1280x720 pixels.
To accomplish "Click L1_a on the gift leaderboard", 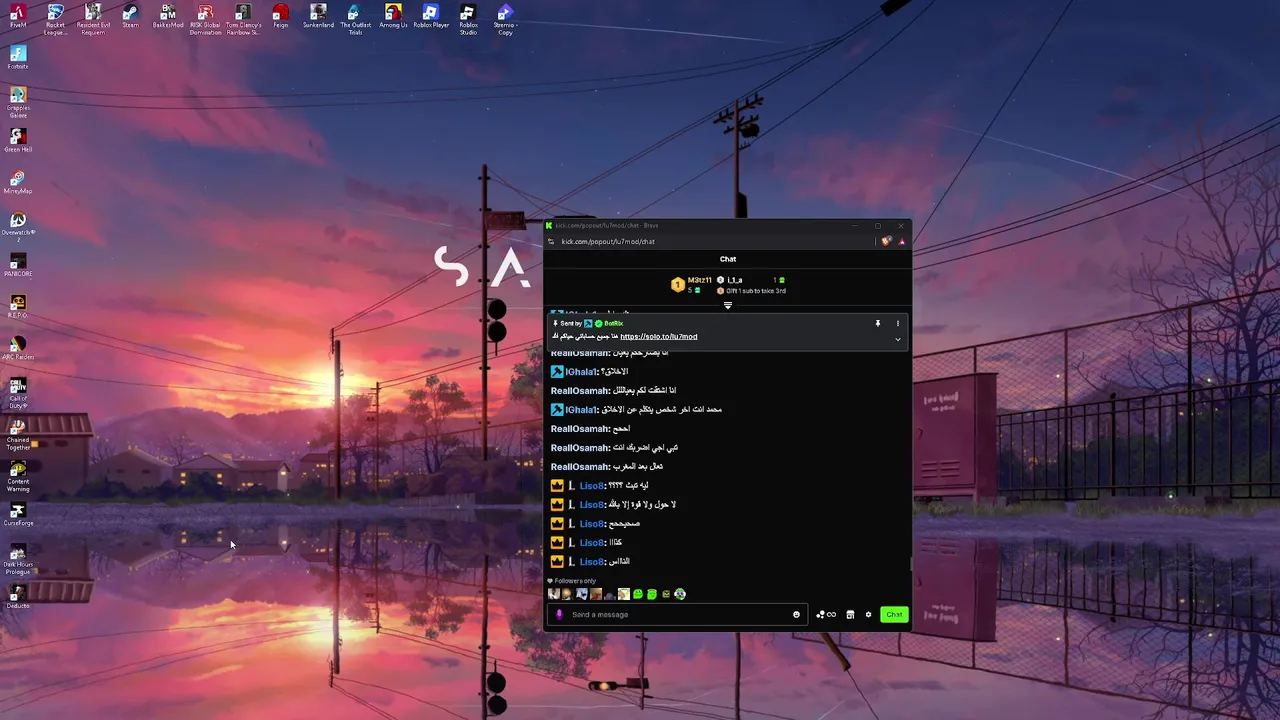I will (x=735, y=280).
